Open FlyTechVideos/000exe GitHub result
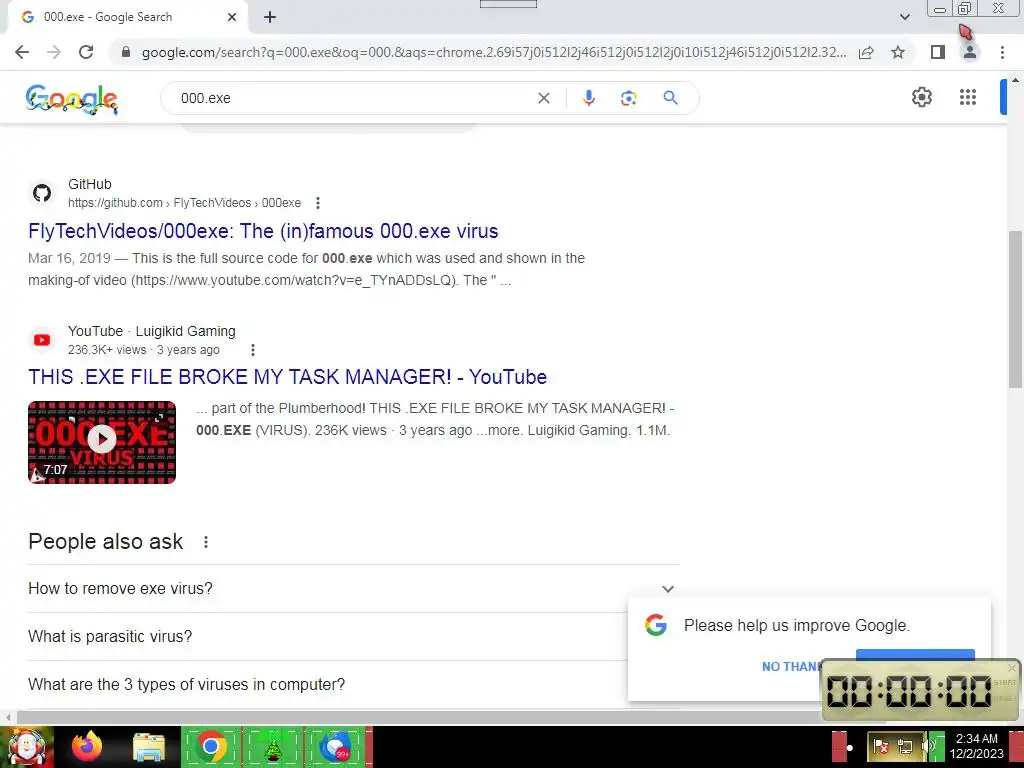 pos(263,231)
